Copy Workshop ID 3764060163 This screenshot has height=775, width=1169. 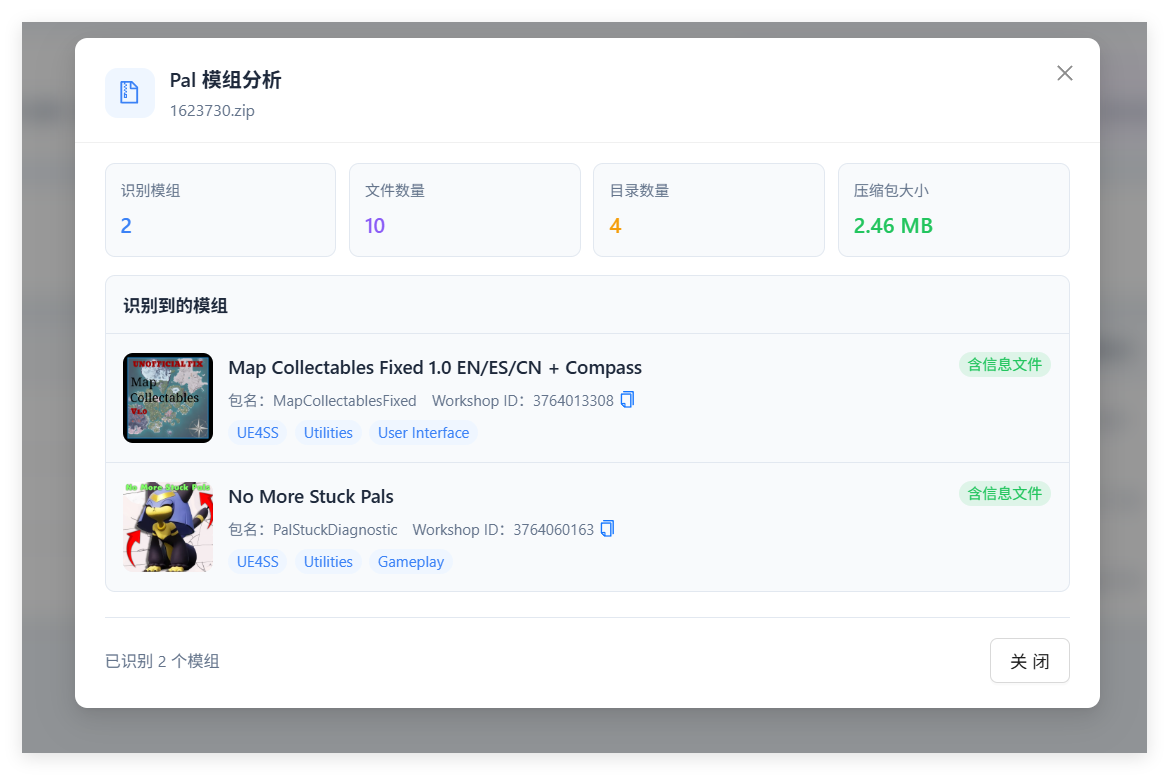coord(608,529)
